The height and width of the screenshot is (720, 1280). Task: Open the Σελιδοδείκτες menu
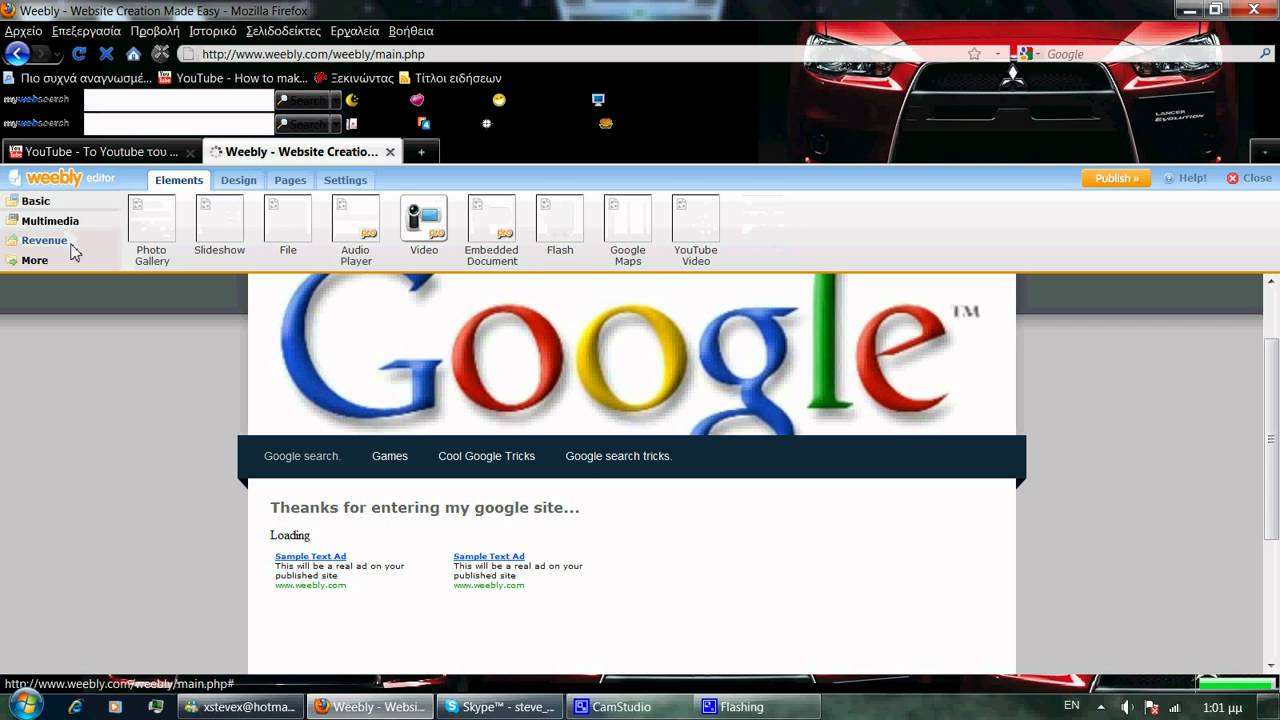(283, 31)
